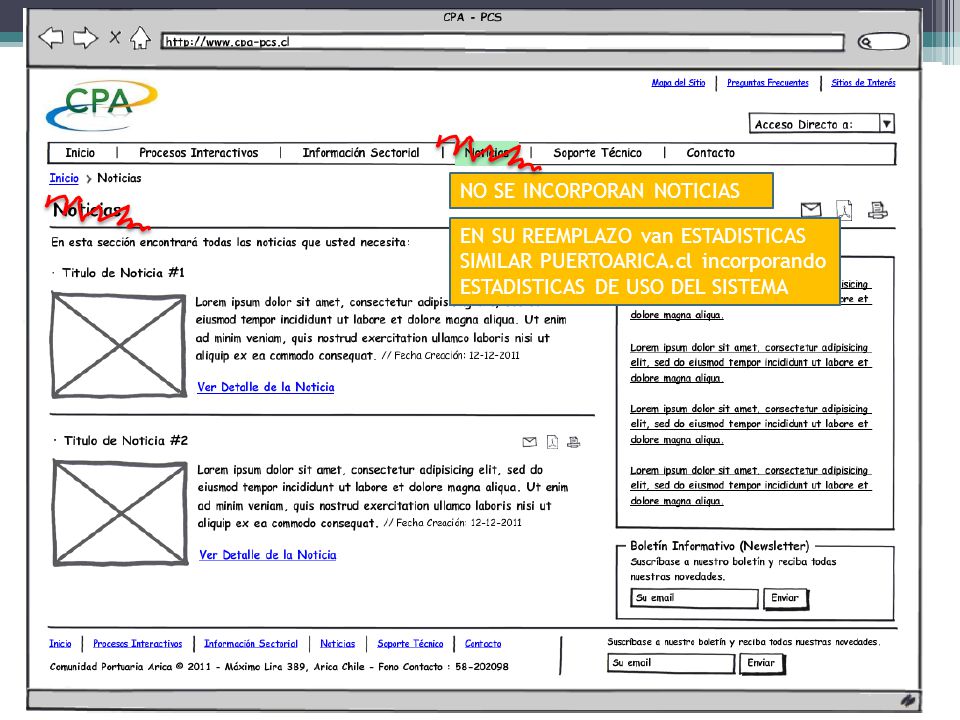Click the page-level email envelope icon
960x720 pixels.
coord(811,210)
